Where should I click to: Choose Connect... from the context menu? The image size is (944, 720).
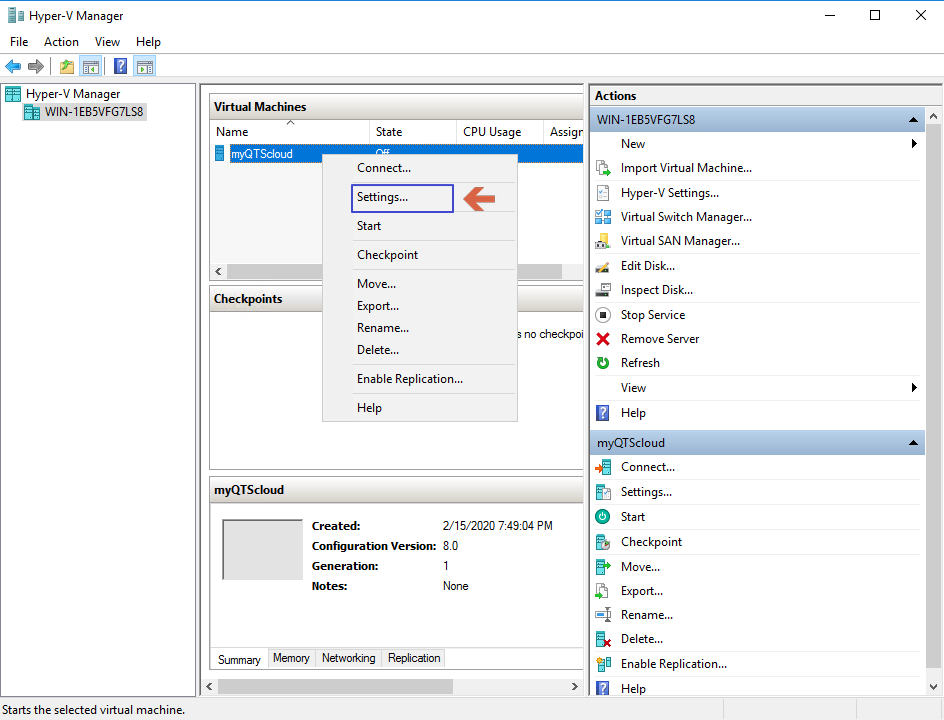coord(420,168)
